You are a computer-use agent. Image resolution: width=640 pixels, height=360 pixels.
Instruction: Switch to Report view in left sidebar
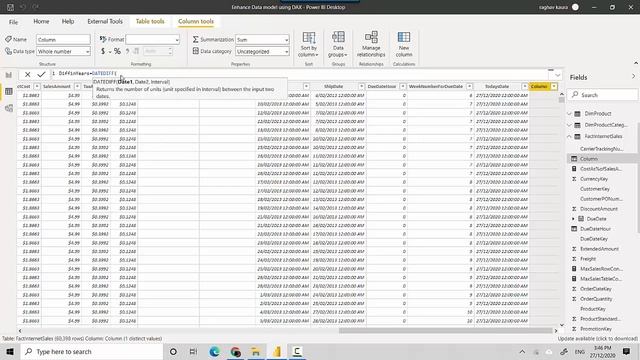point(9,75)
